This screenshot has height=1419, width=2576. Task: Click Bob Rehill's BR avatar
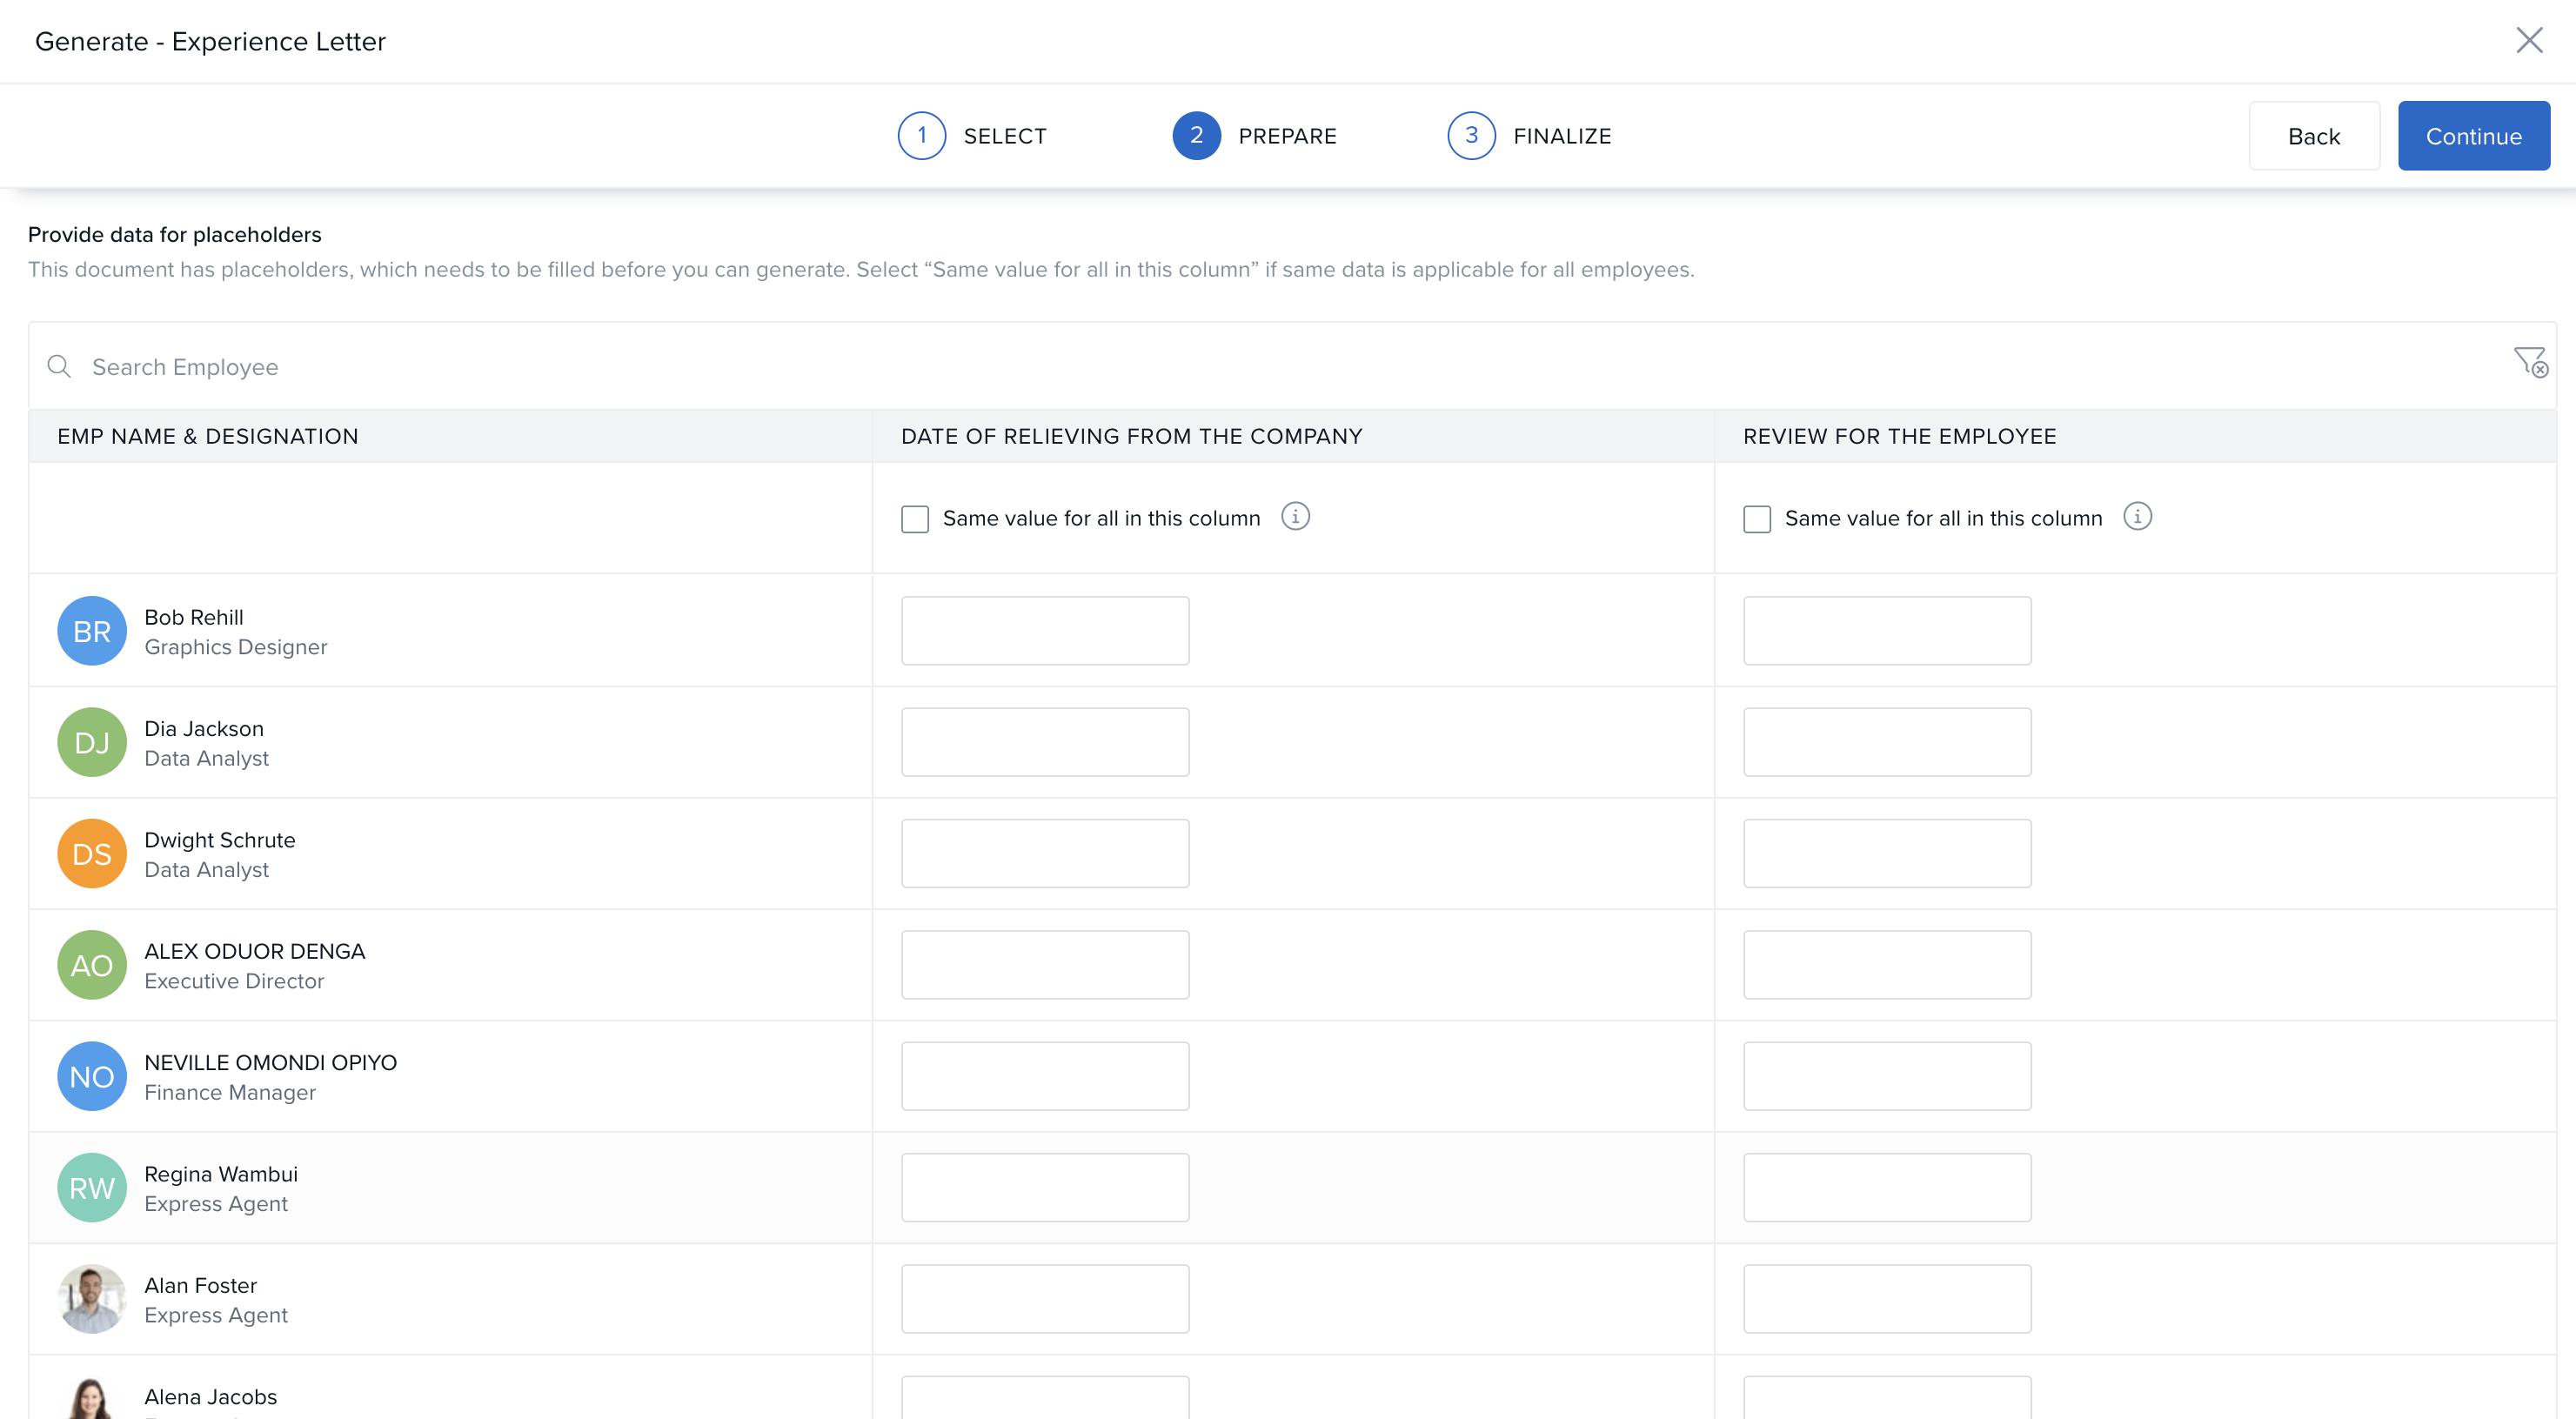[92, 631]
